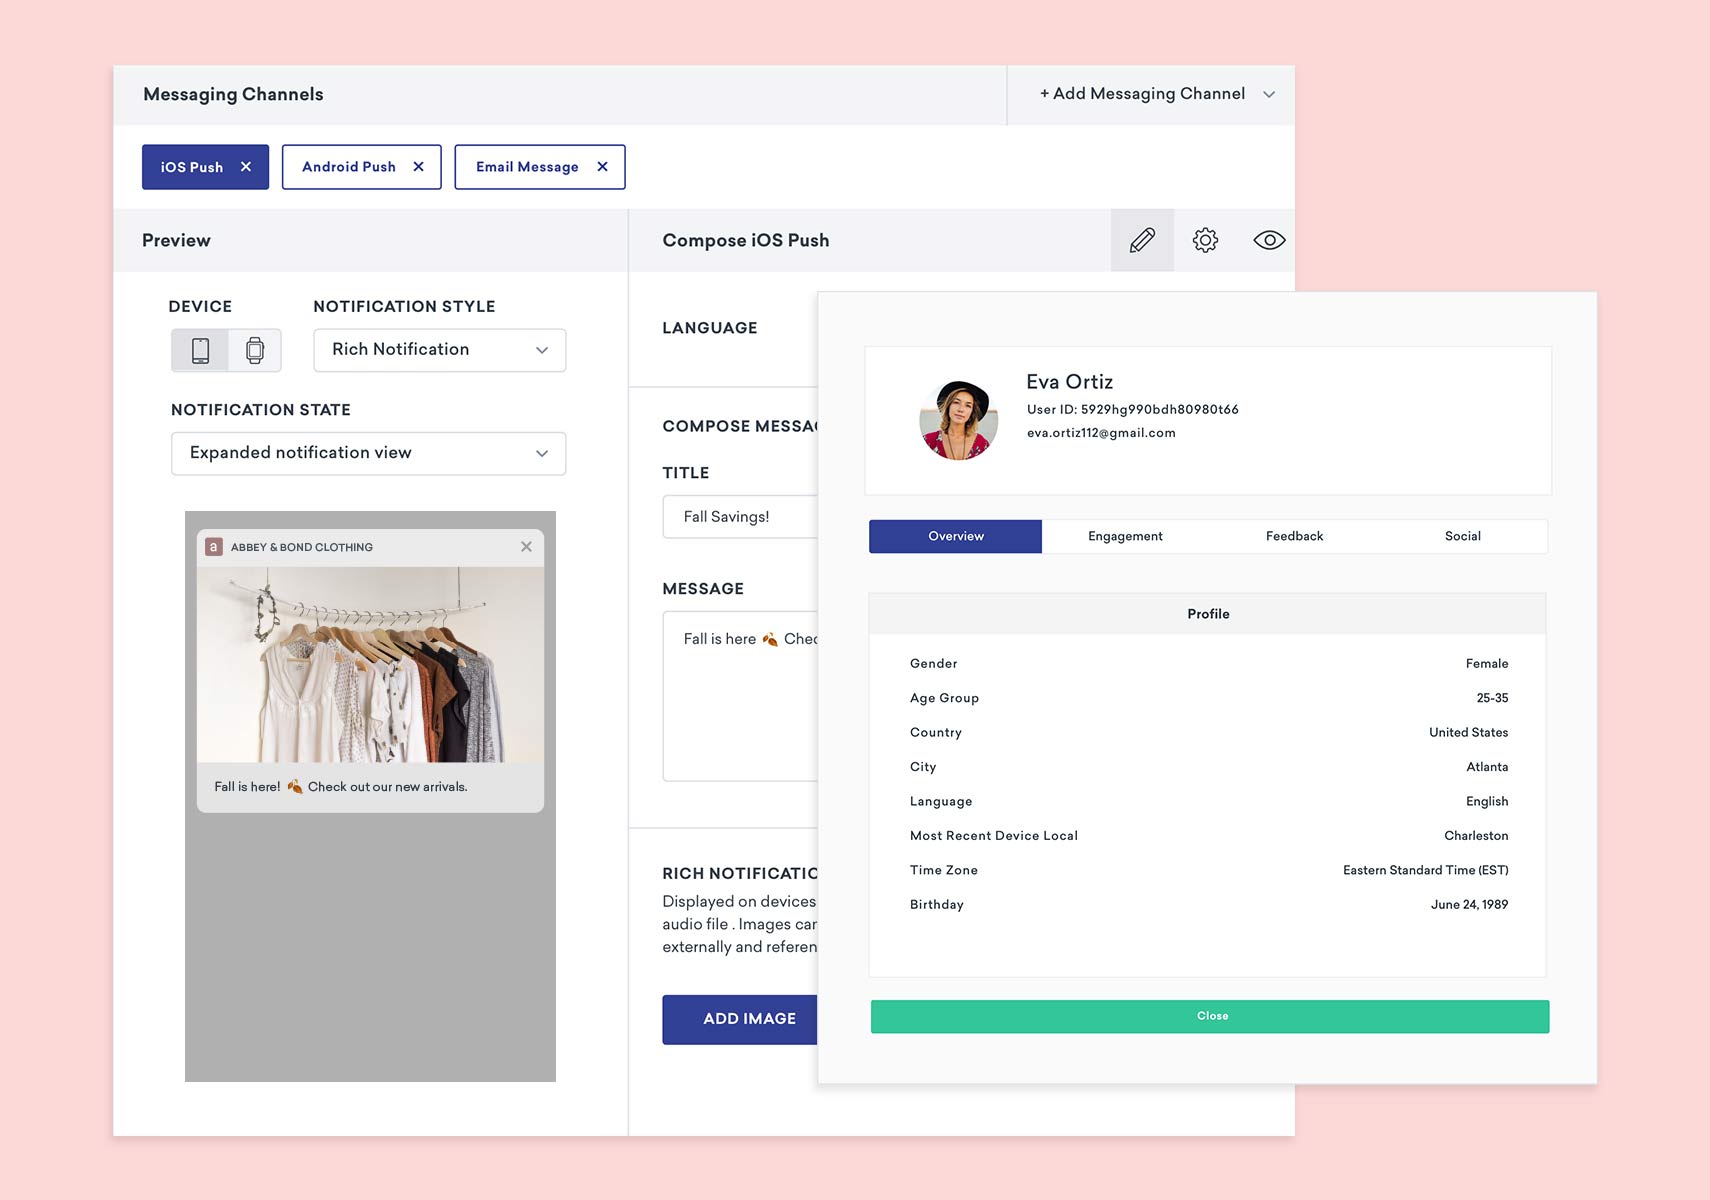This screenshot has width=1710, height=1200.
Task: Open the gear settings icon
Action: (1205, 240)
